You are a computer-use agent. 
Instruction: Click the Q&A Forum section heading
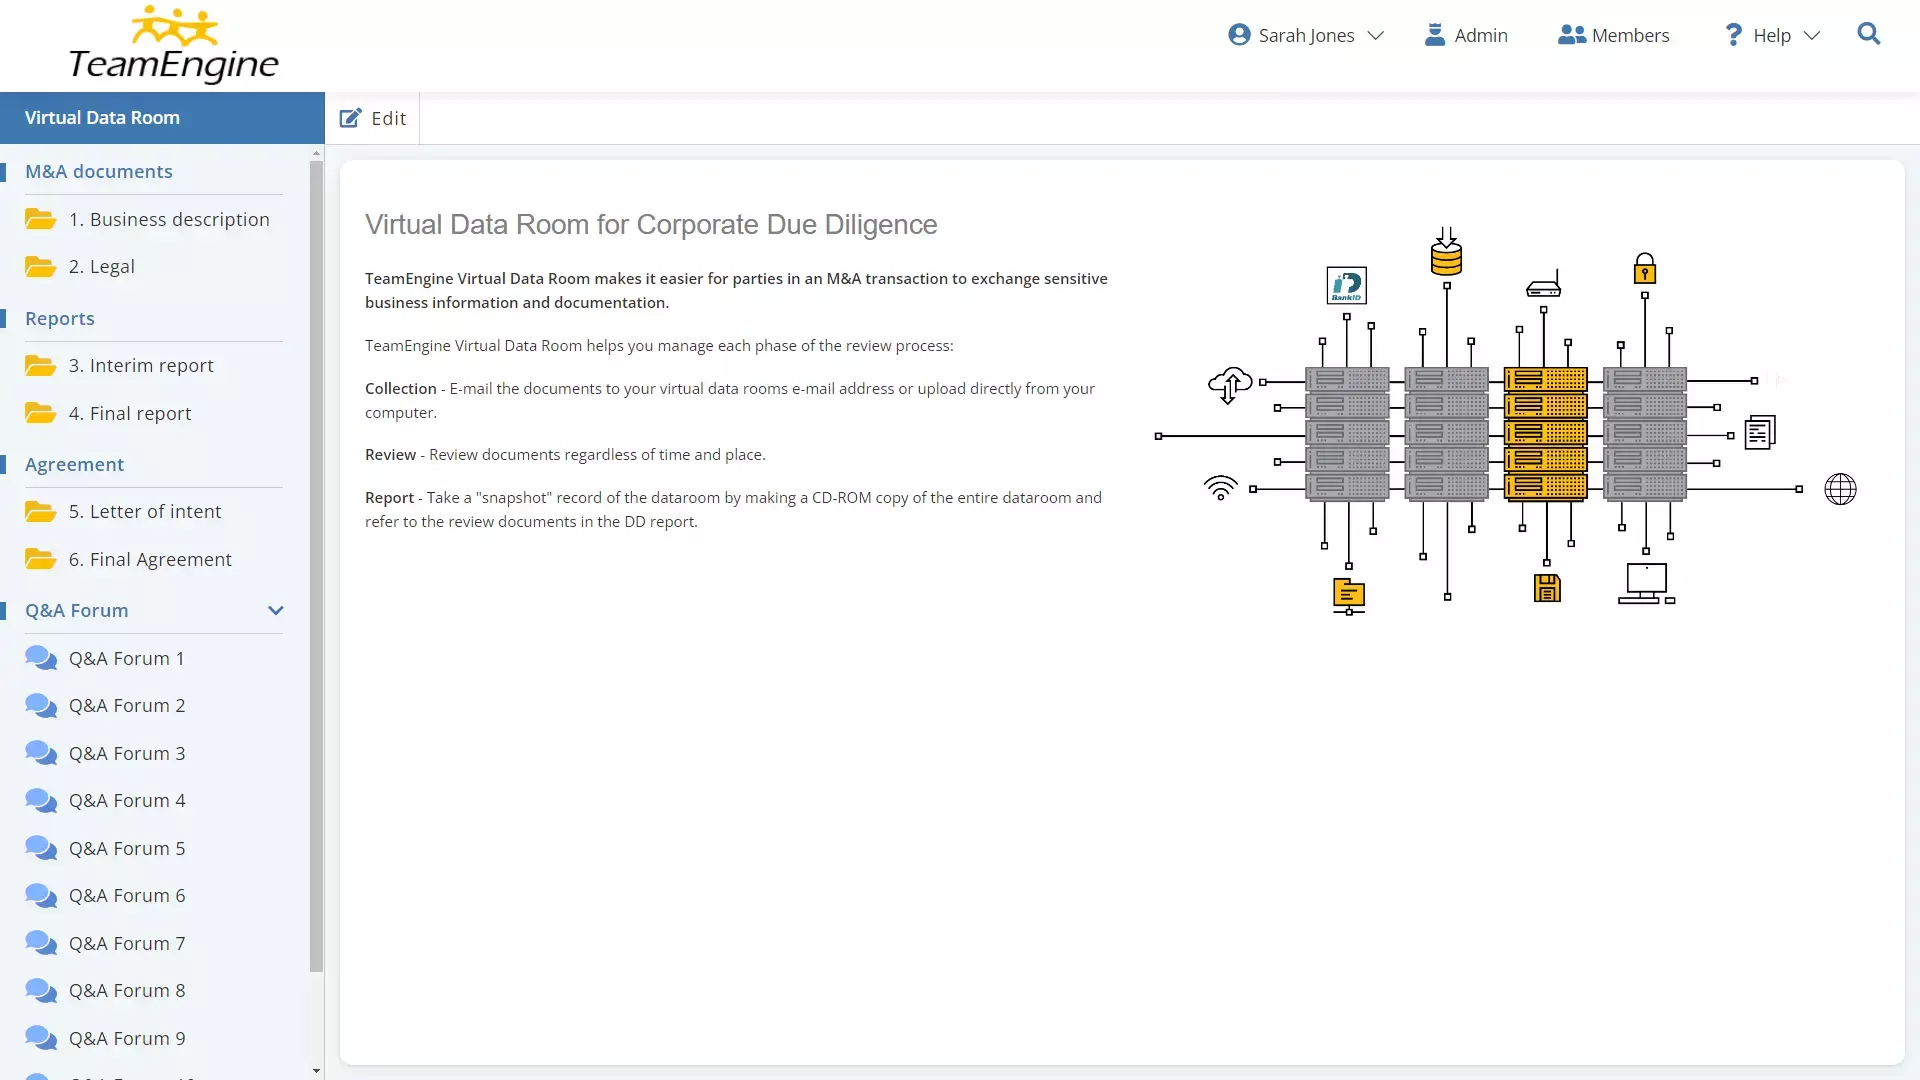tap(77, 610)
